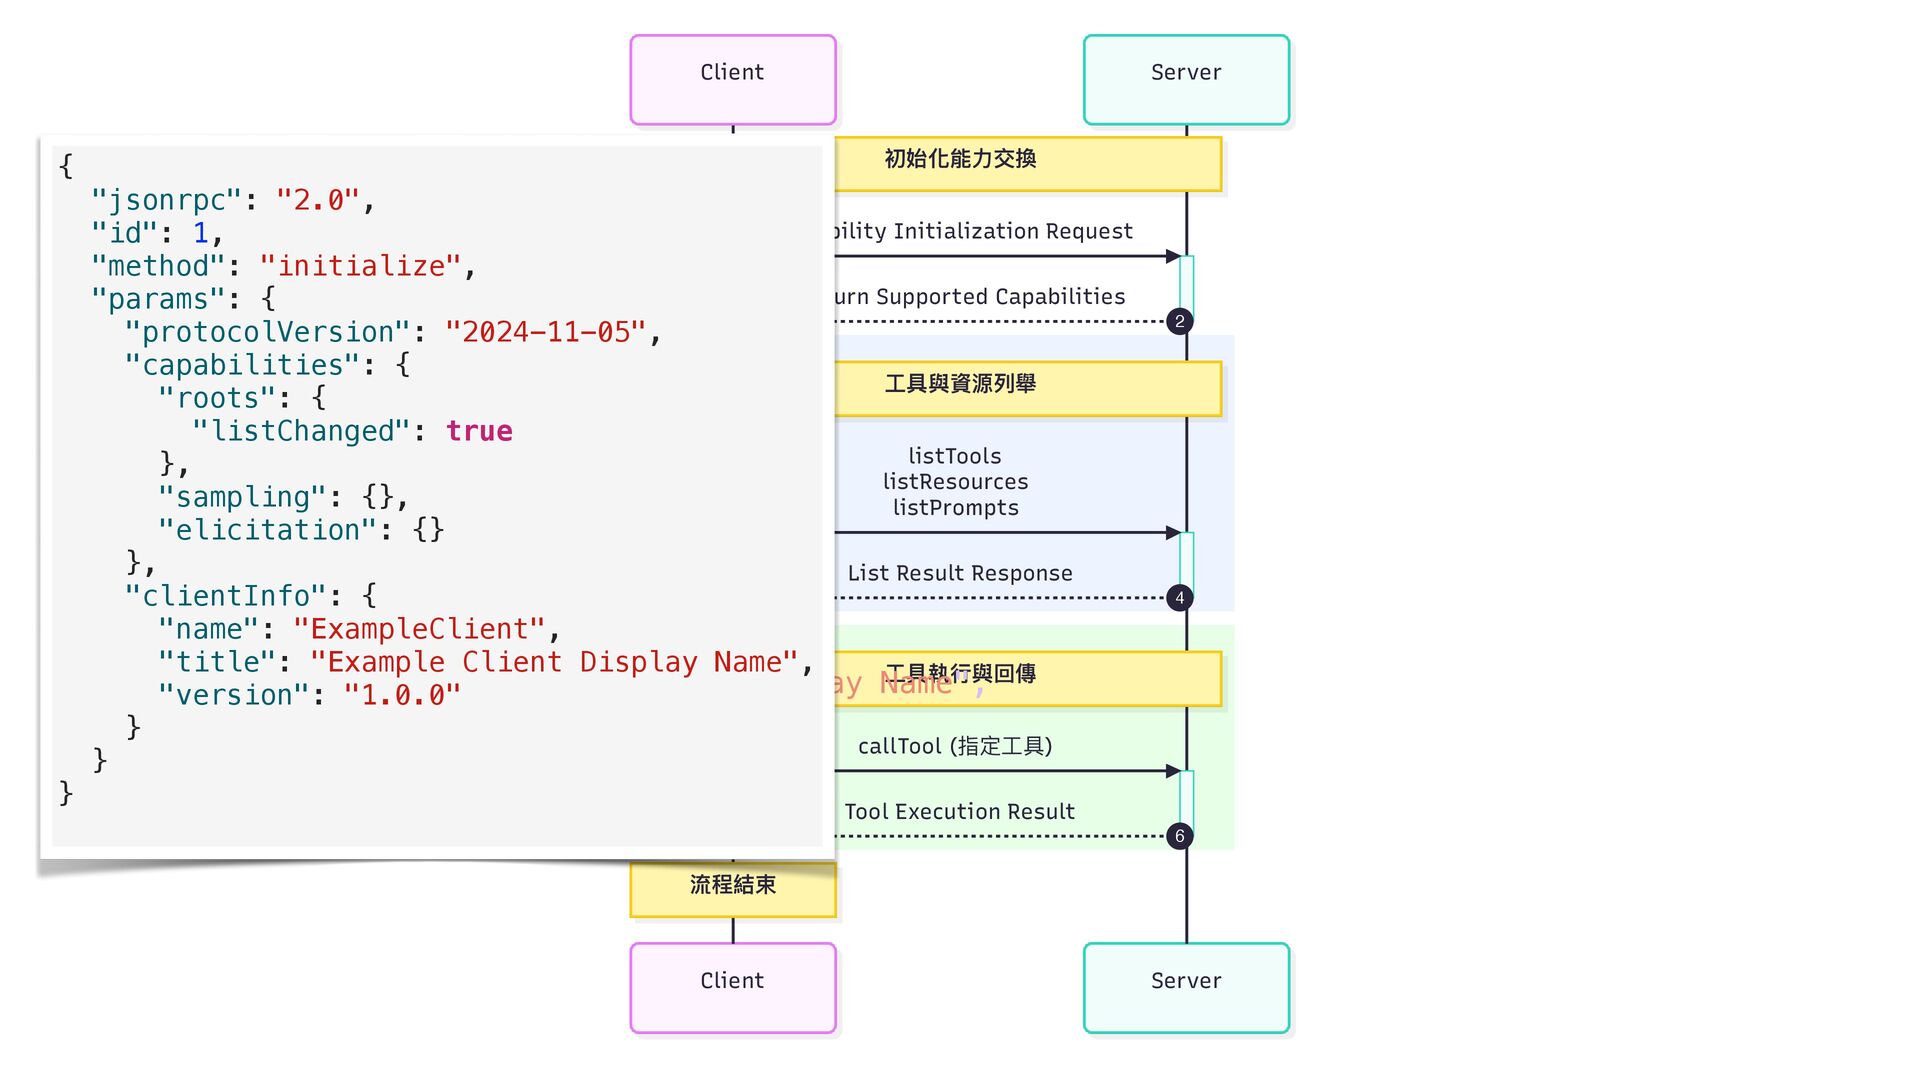Click the "sampling" key
1920x1080 pixels.
pos(242,497)
